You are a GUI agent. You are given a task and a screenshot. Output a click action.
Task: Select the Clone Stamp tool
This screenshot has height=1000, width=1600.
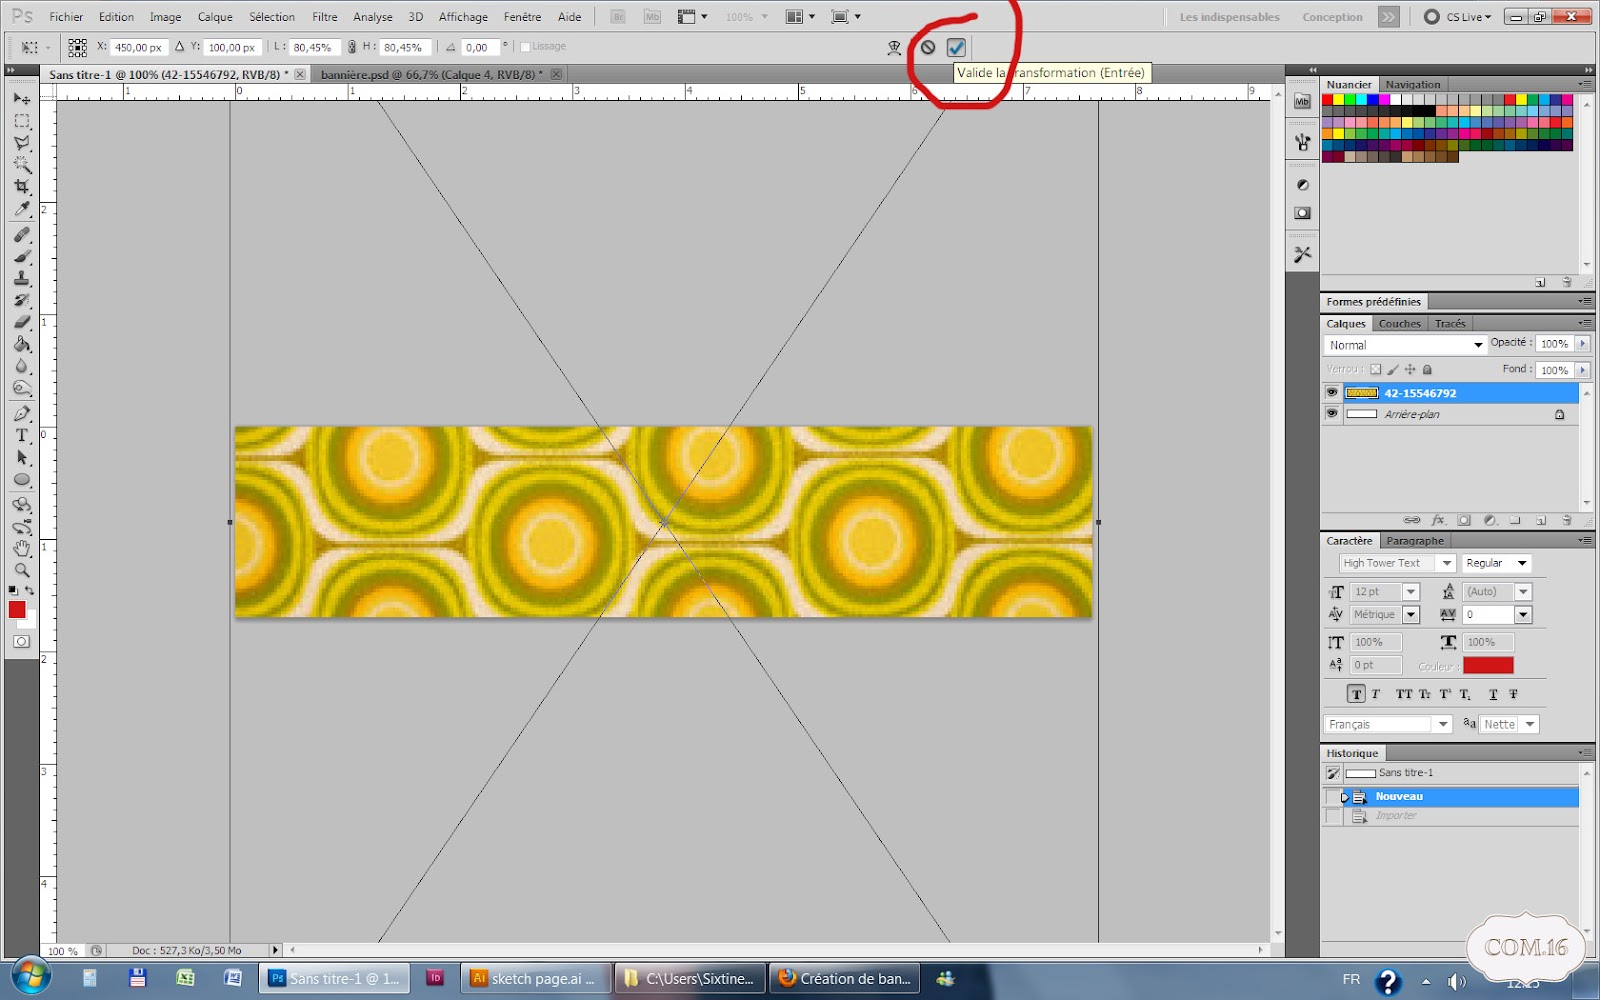tap(21, 279)
